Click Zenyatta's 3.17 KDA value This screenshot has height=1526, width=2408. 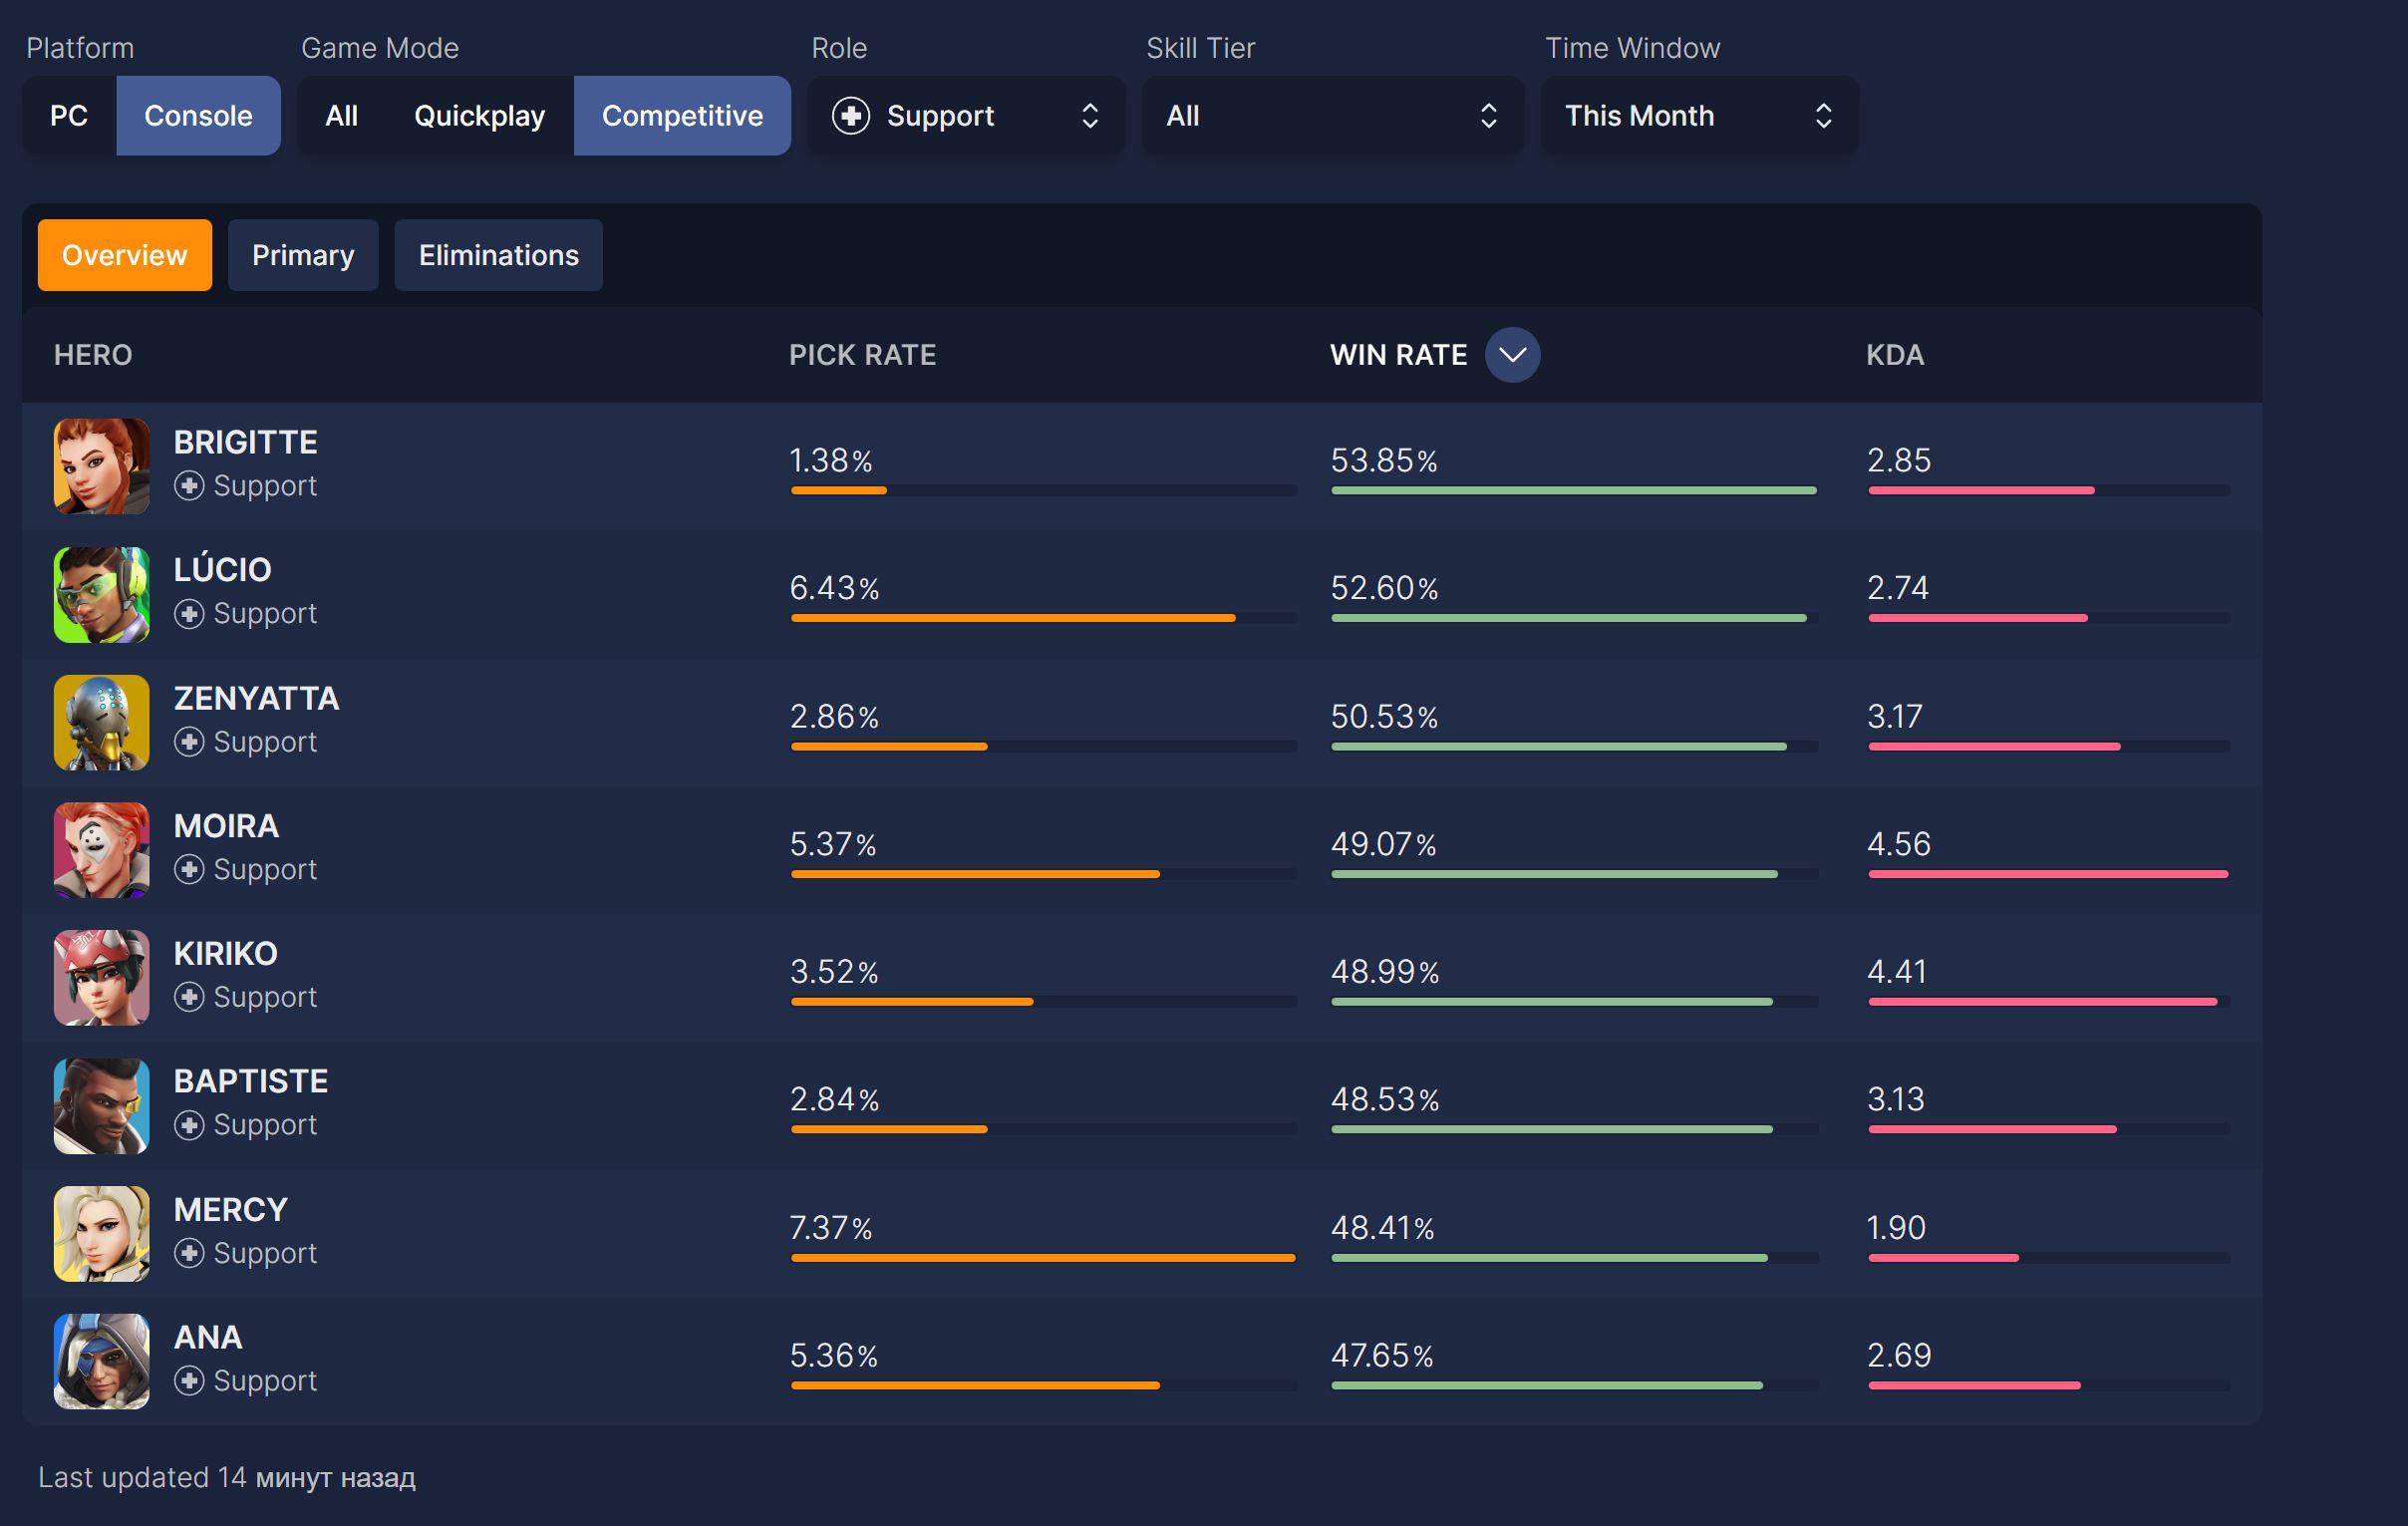click(1895, 716)
